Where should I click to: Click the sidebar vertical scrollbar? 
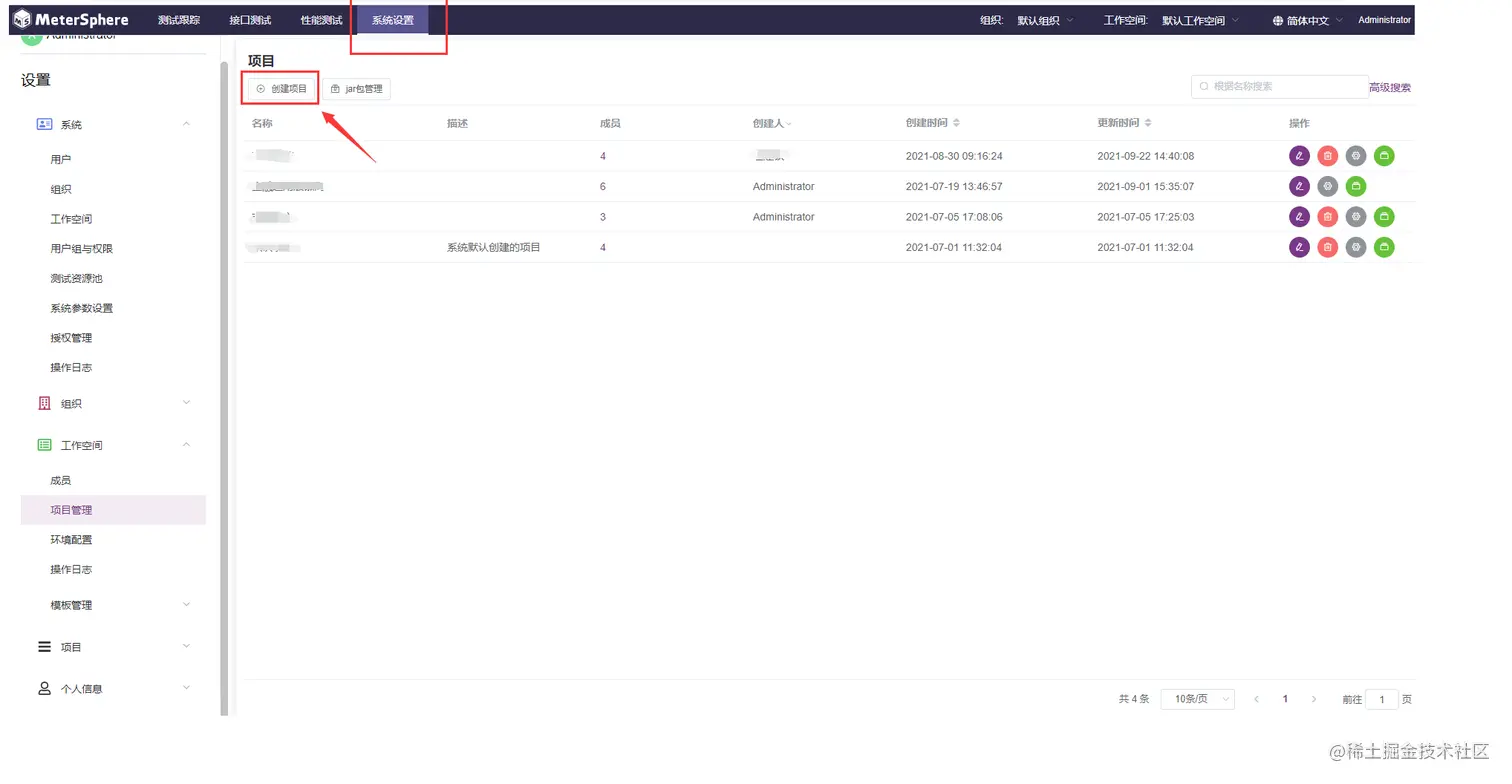click(224, 388)
